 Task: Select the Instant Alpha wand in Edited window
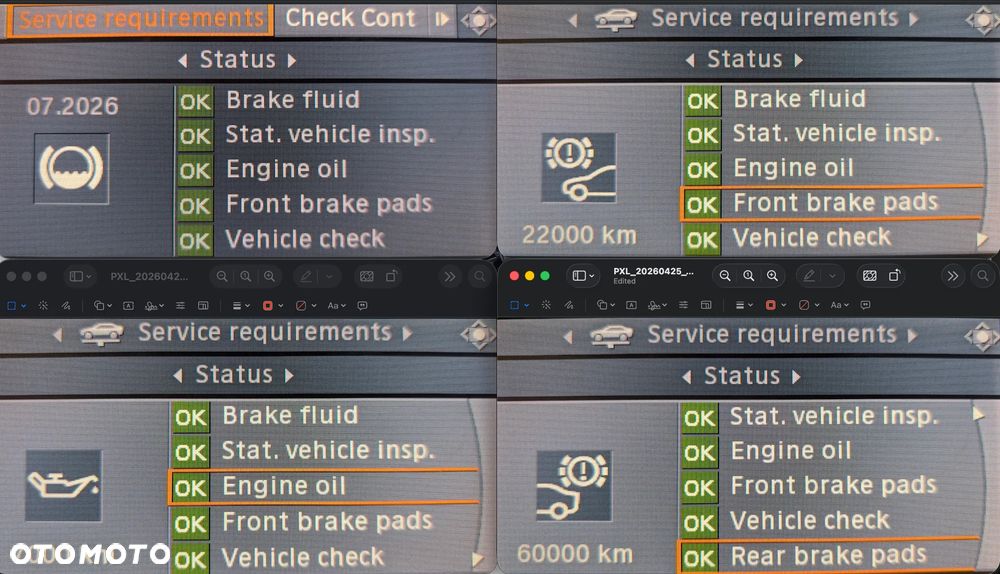[547, 305]
